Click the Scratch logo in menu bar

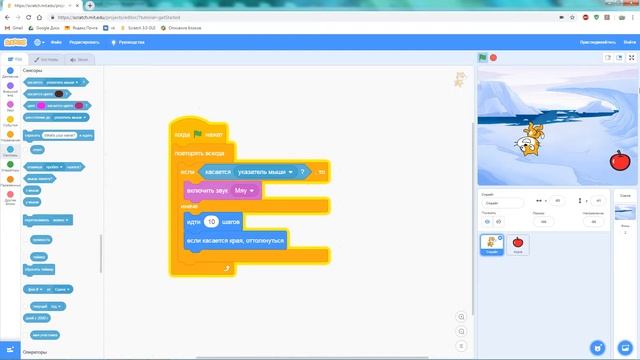click(x=16, y=42)
